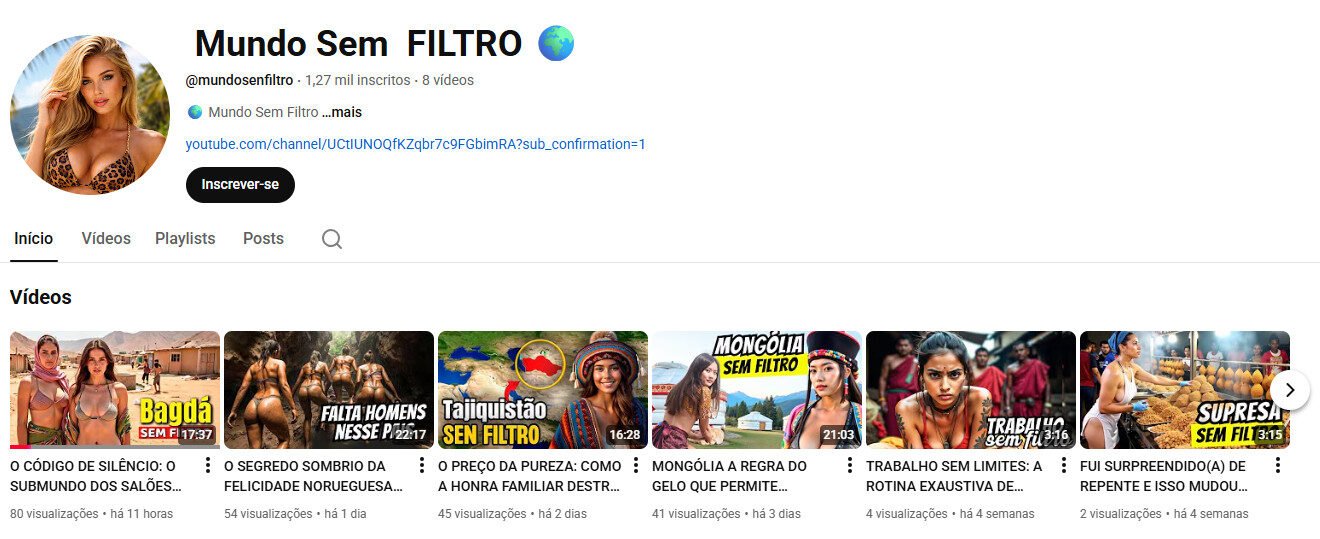
Task: Open the Tajiquistão SEM FILTRO thumbnail
Action: (x=543, y=390)
